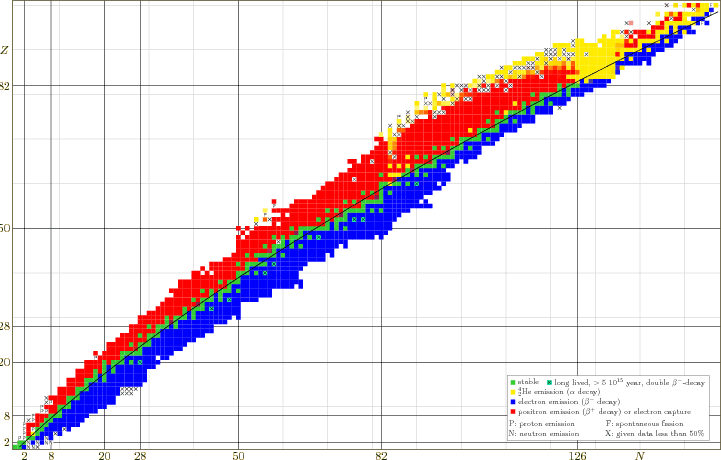This screenshot has height=460, width=721.
Task: Click the '82' tick label on the neutron axis
Action: [x=381, y=456]
